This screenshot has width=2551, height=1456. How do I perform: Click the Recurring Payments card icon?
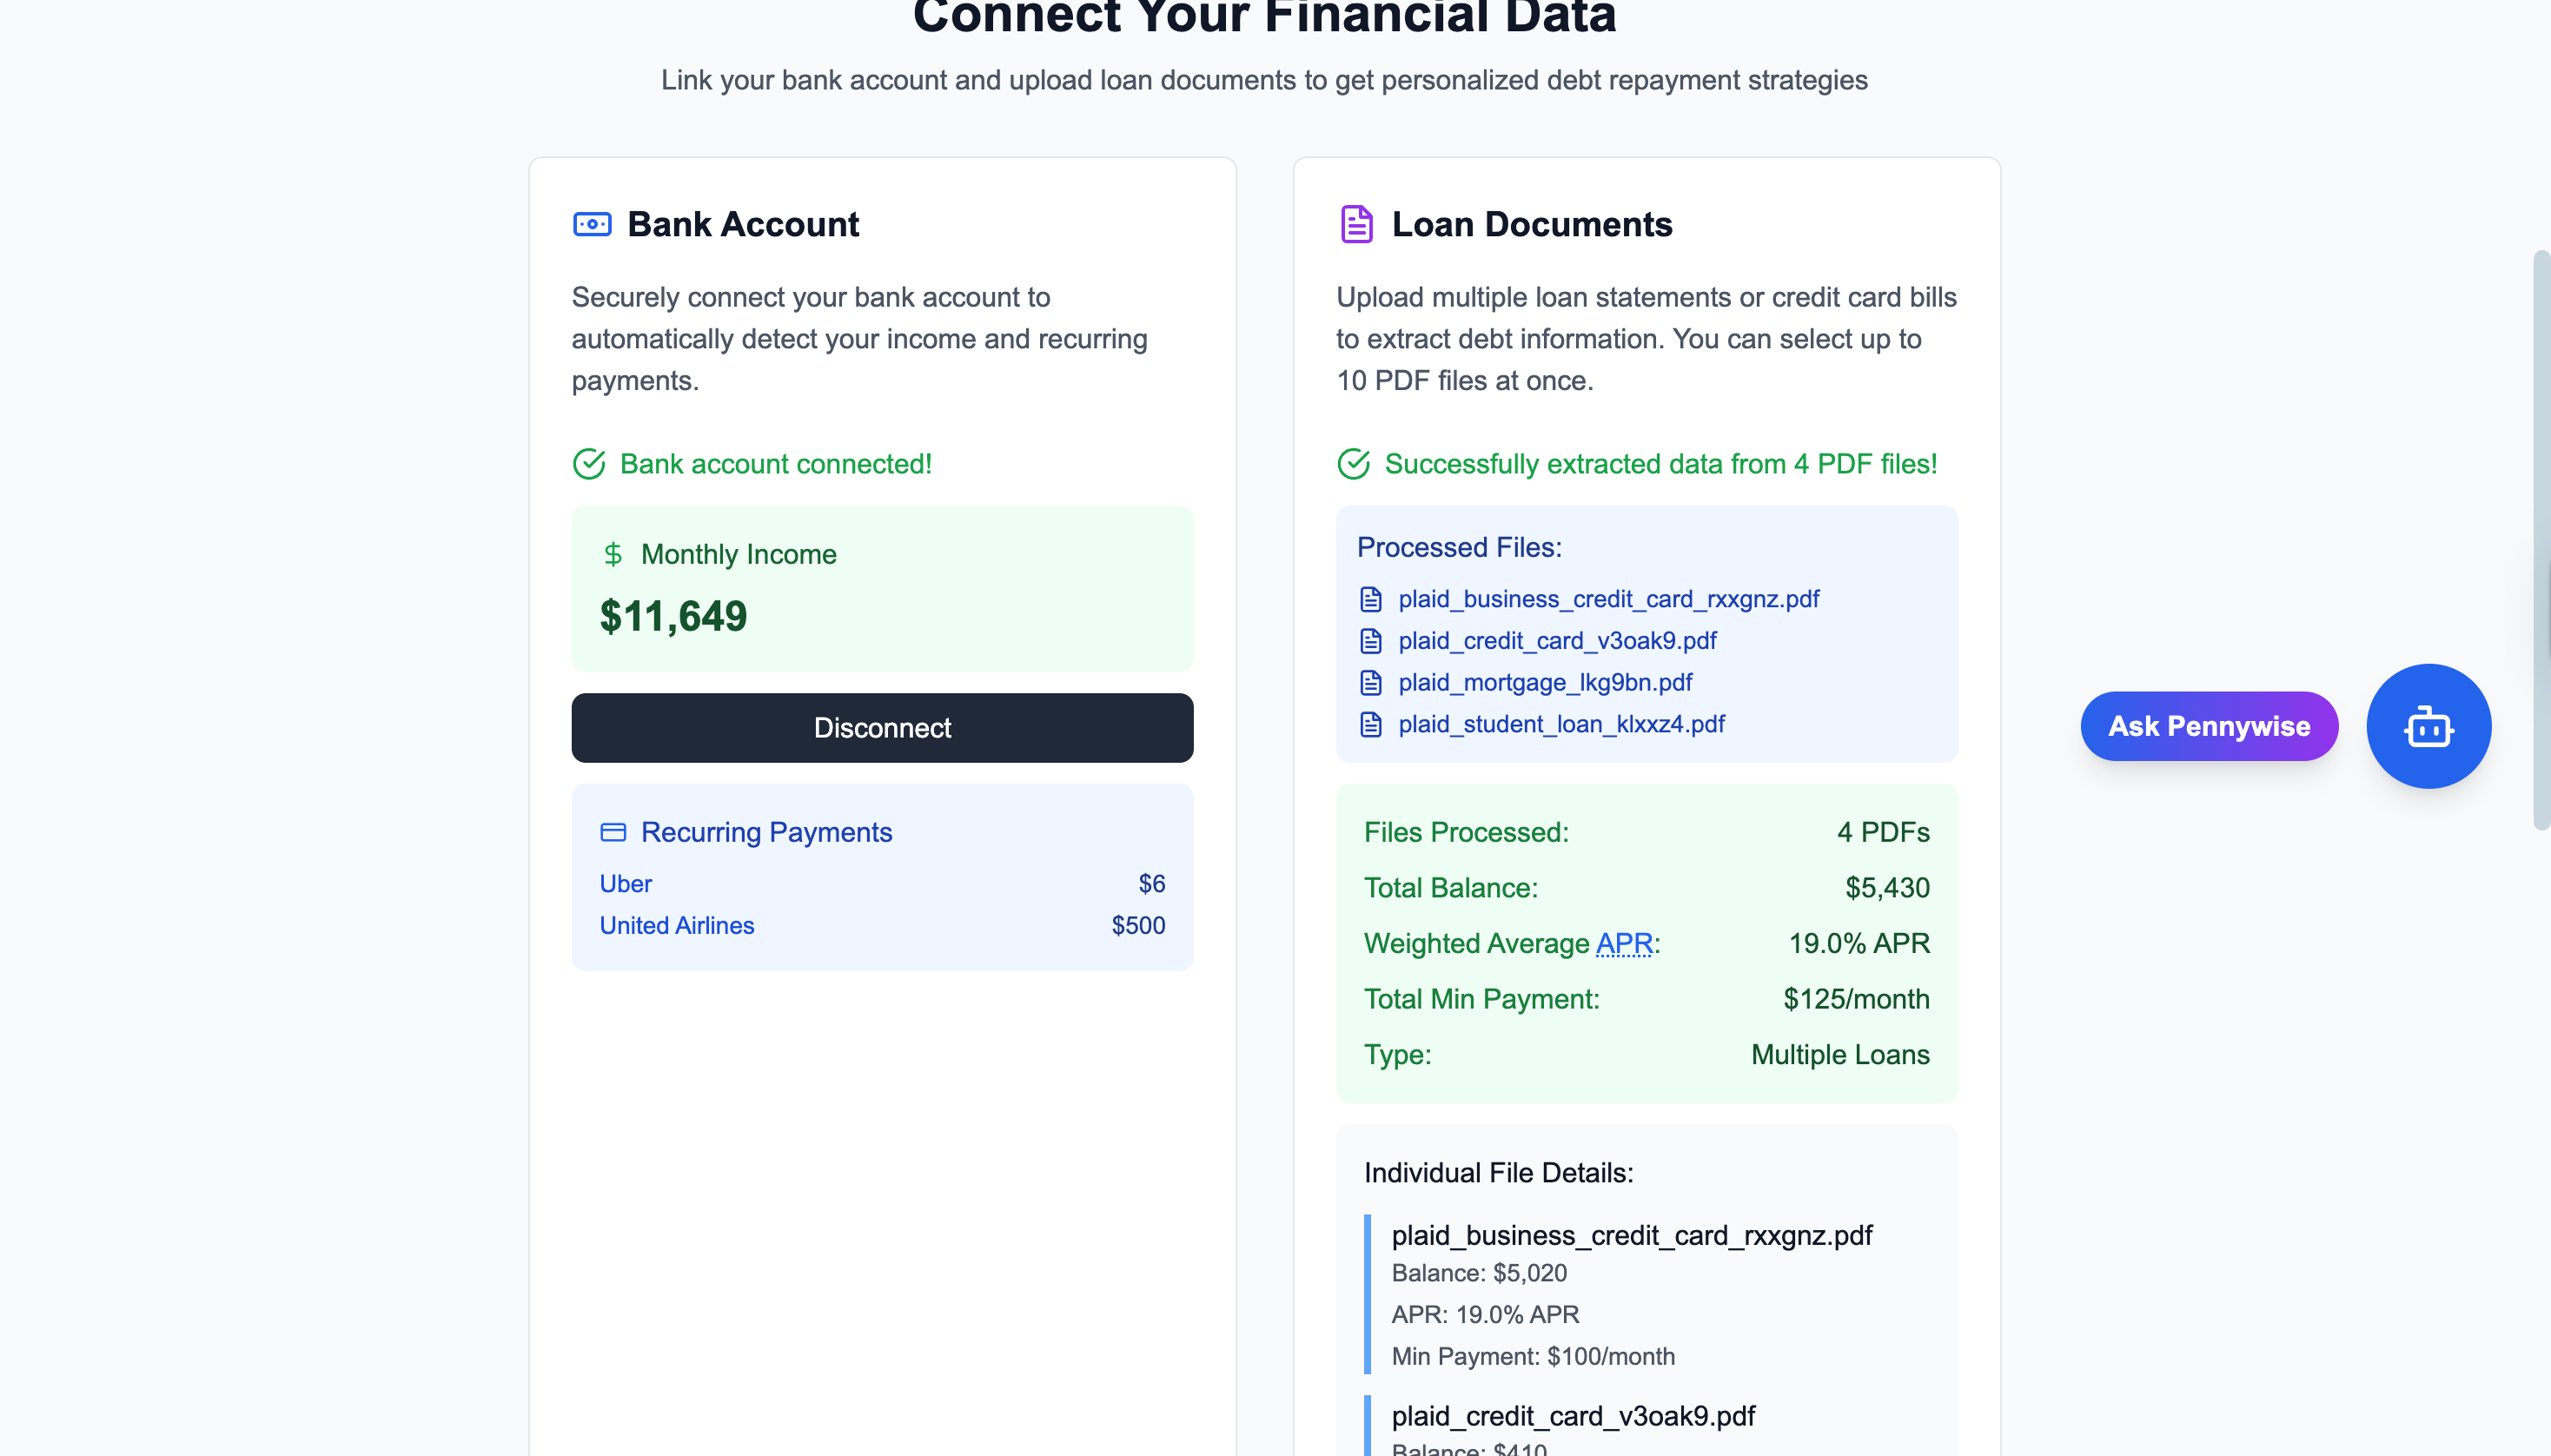tap(613, 832)
